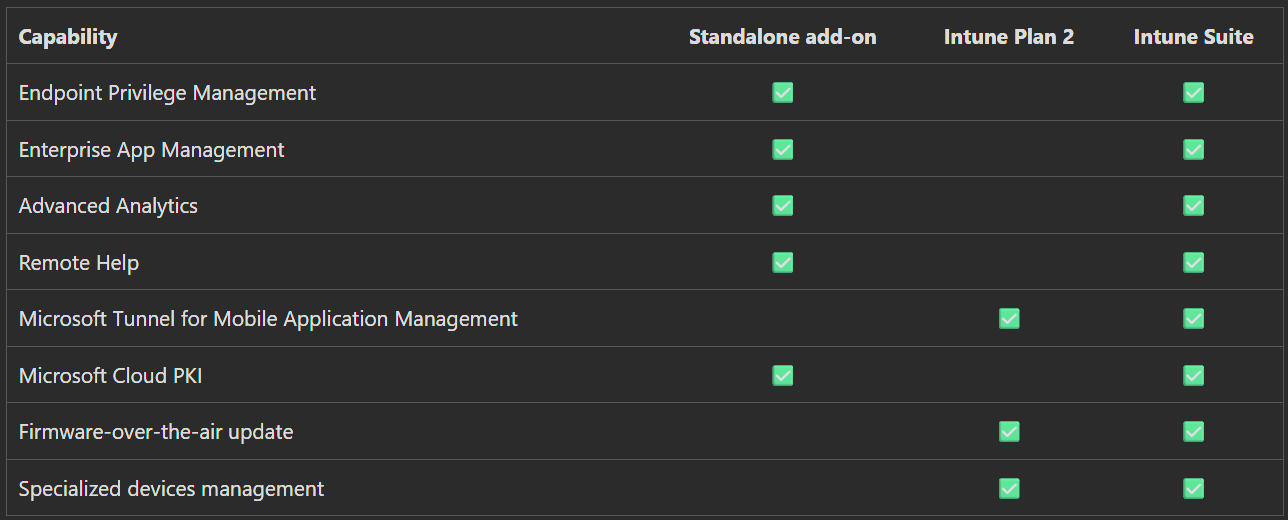Click Advanced Analytics Standalone add-on checkmark
The height and width of the screenshot is (520, 1288).
[783, 205]
